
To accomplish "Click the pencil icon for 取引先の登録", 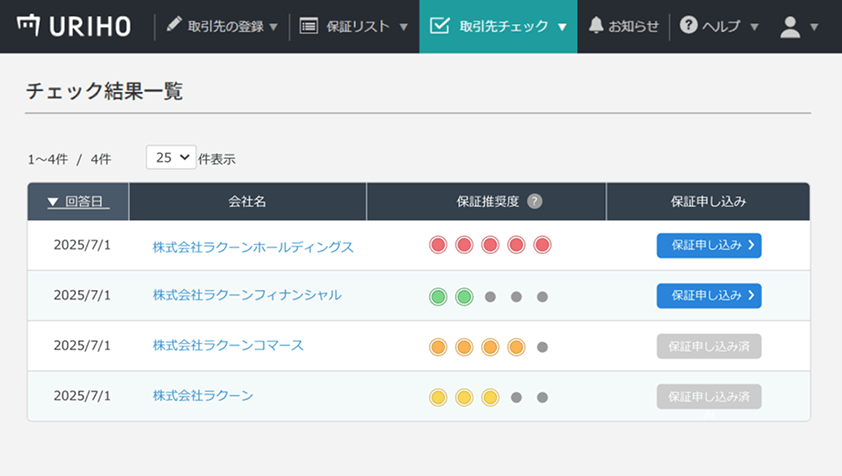I will click(x=174, y=26).
